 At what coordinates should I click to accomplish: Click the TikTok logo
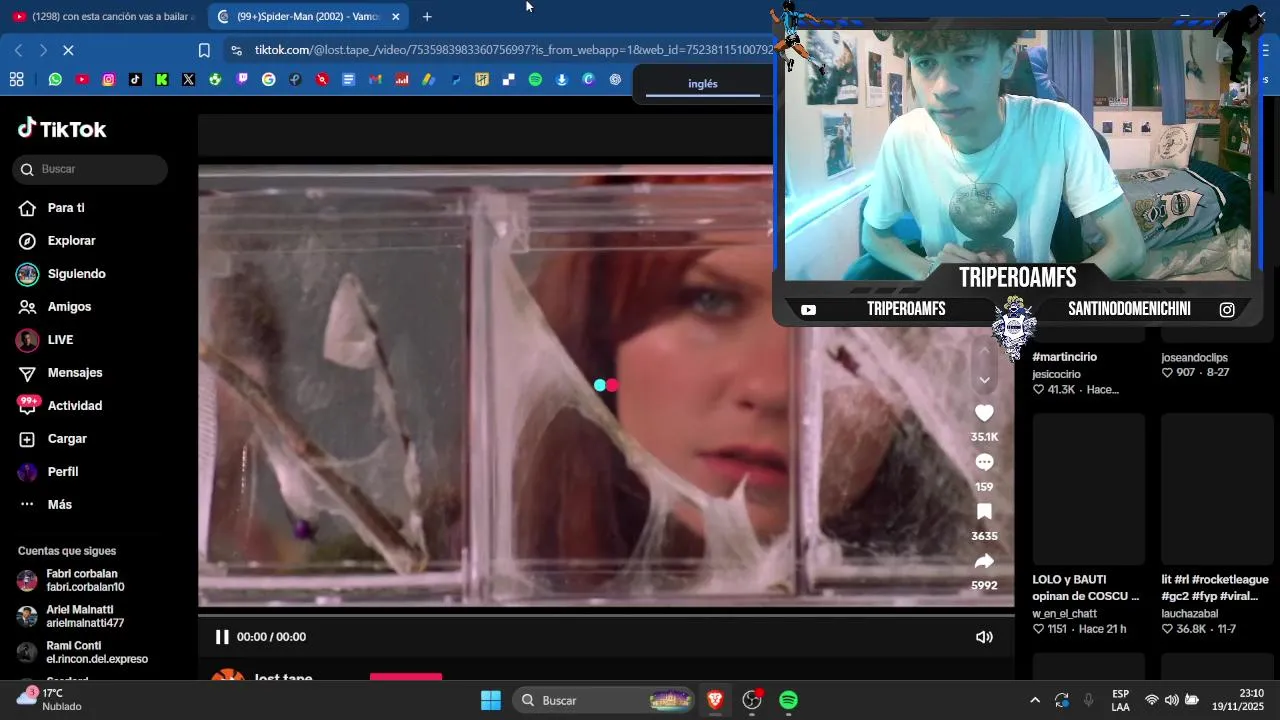(x=62, y=129)
